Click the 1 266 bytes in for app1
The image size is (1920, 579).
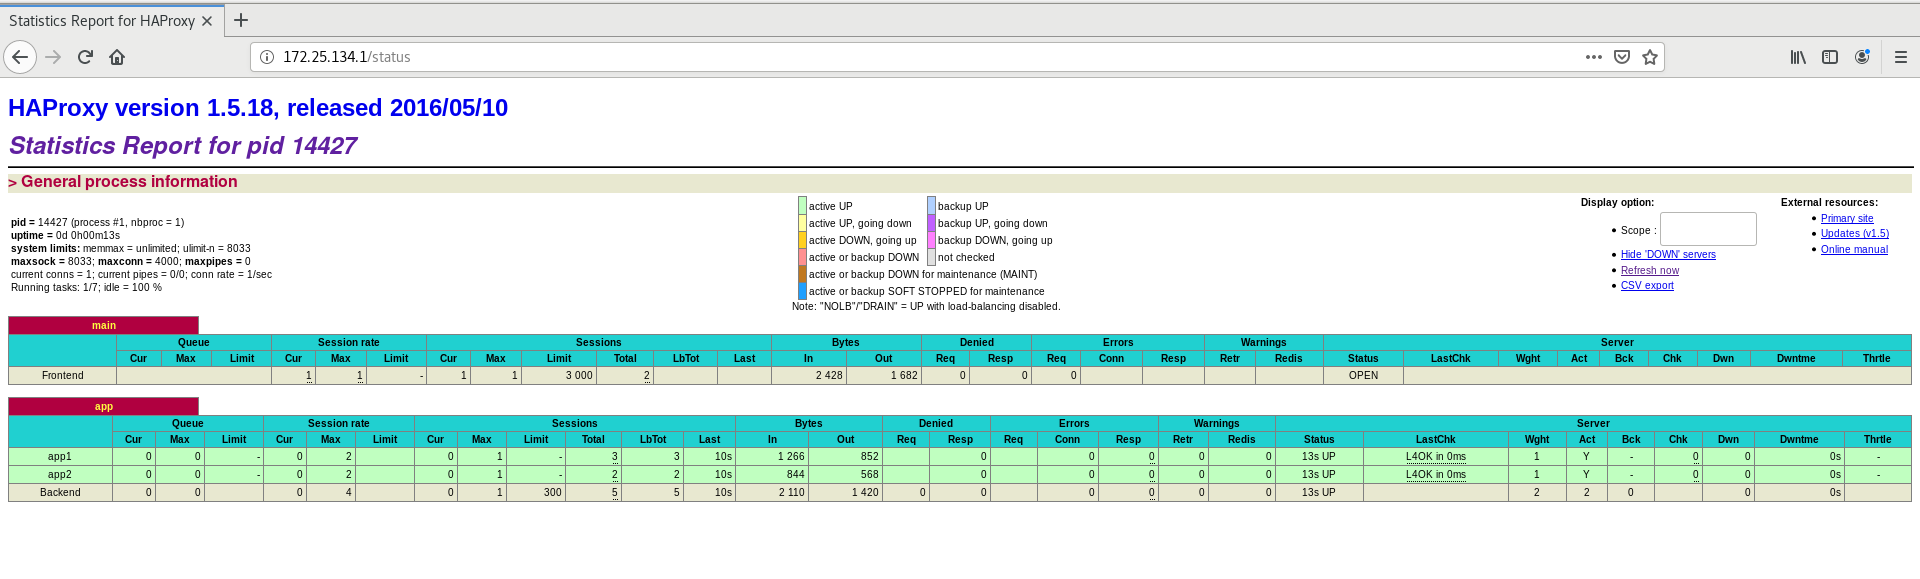(x=791, y=456)
